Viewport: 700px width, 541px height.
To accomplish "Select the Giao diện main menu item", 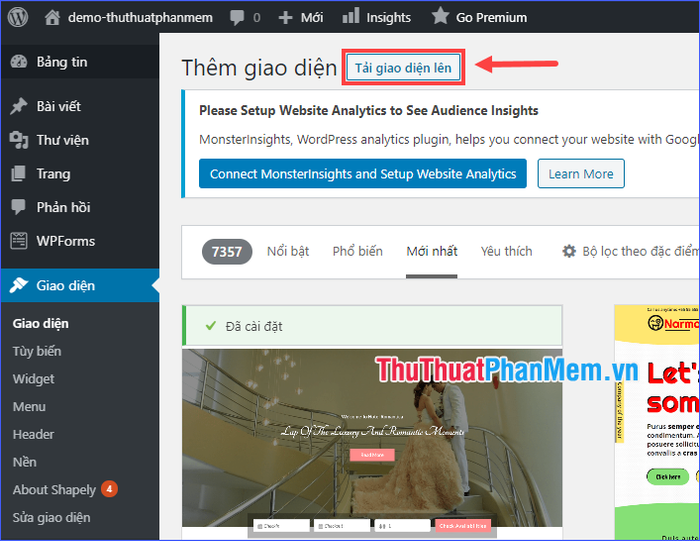I will pyautogui.click(x=80, y=285).
